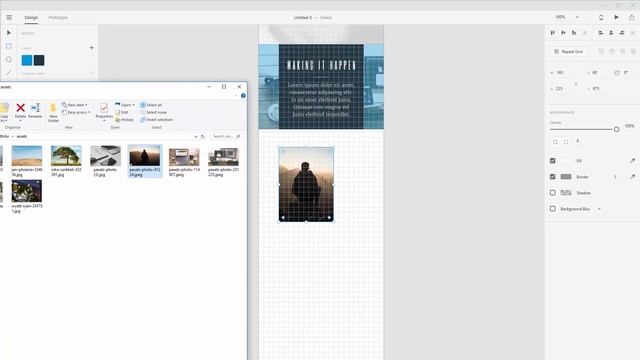Click Select all in the Explorer ribbon
The height and width of the screenshot is (360, 640).
[151, 105]
